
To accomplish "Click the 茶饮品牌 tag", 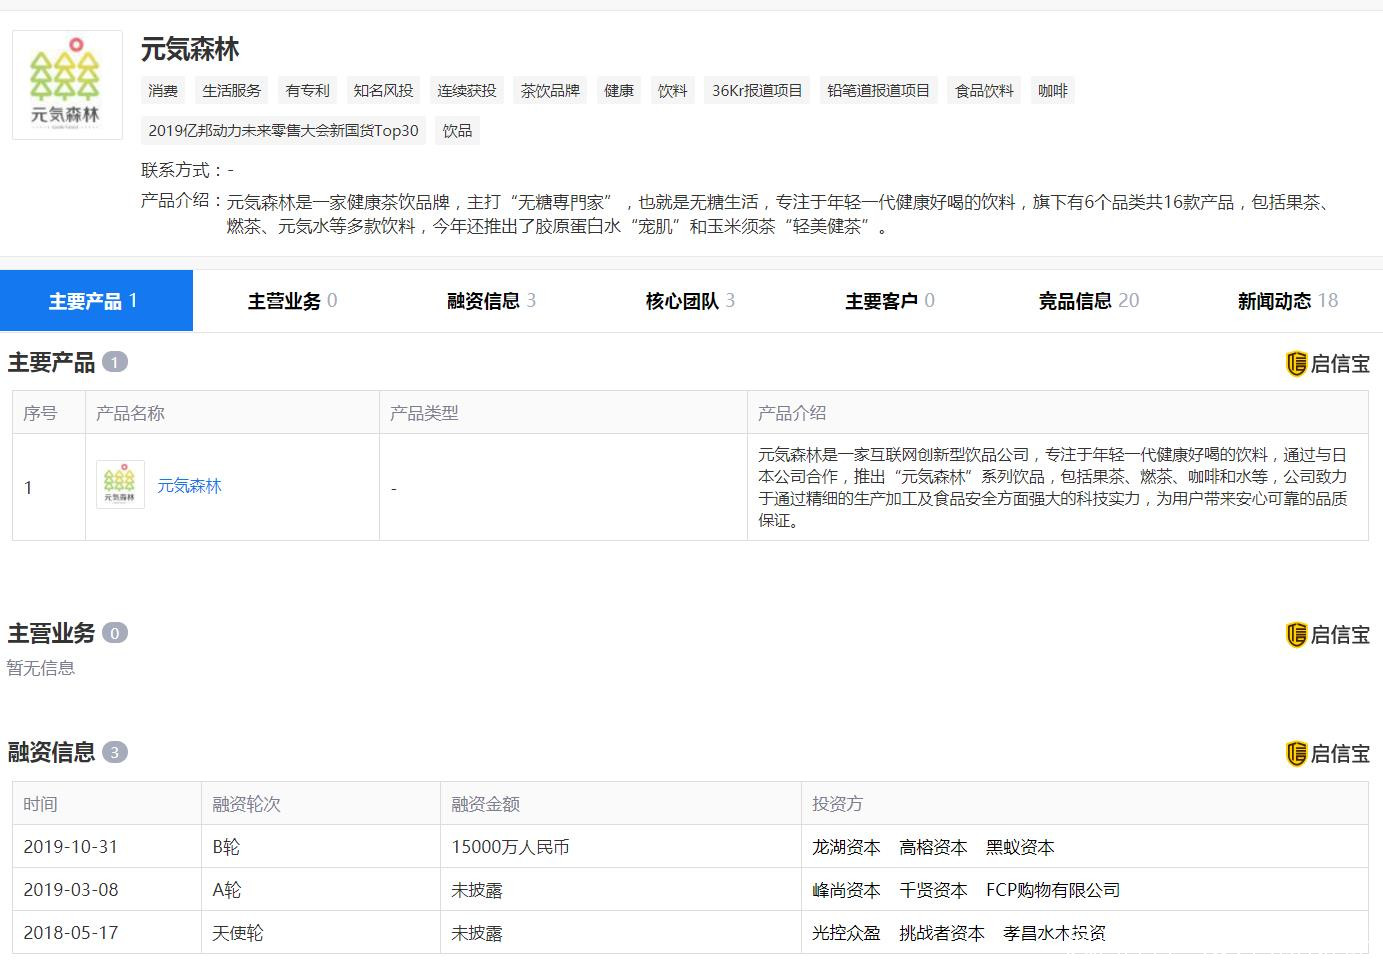I will pyautogui.click(x=550, y=91).
